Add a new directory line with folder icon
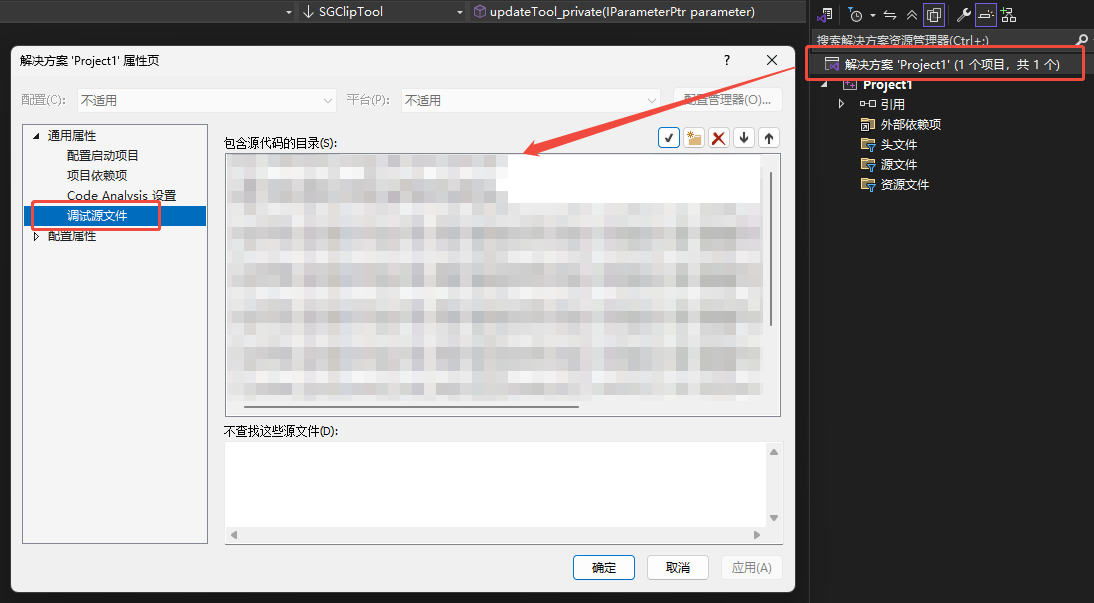Viewport: 1094px width, 603px height. pyautogui.click(x=694, y=138)
